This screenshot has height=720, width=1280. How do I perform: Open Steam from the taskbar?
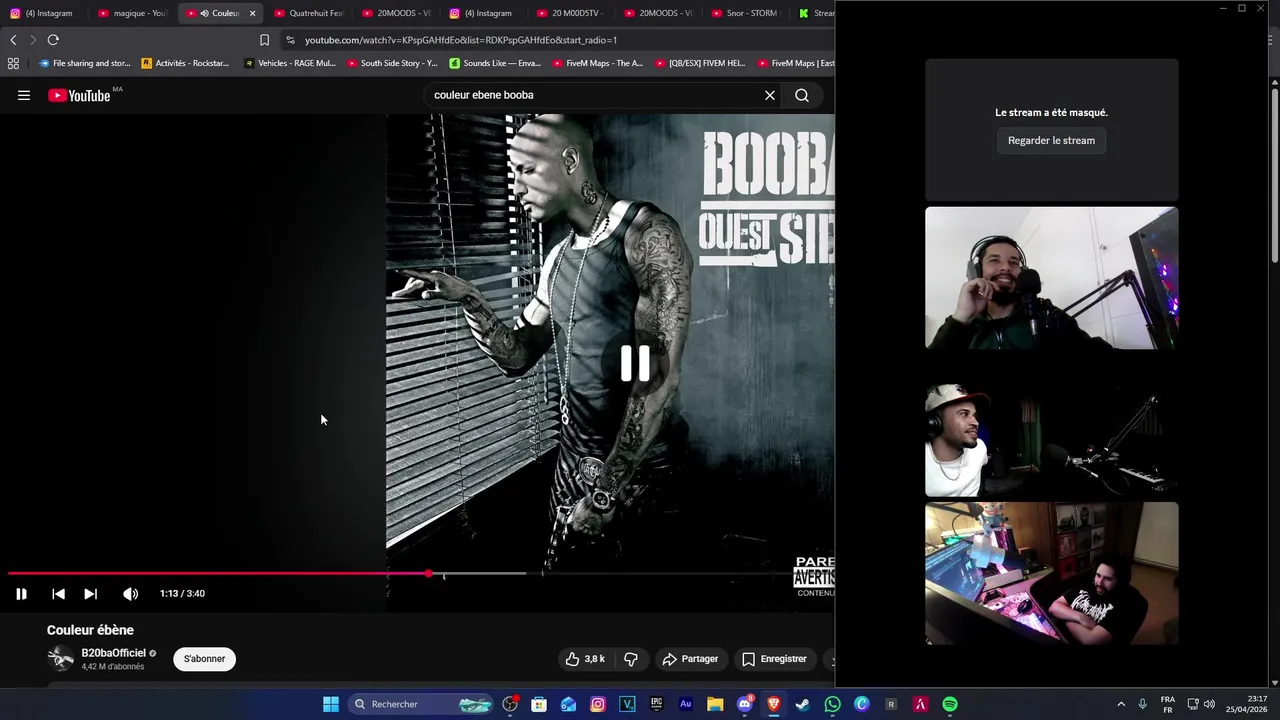point(803,704)
